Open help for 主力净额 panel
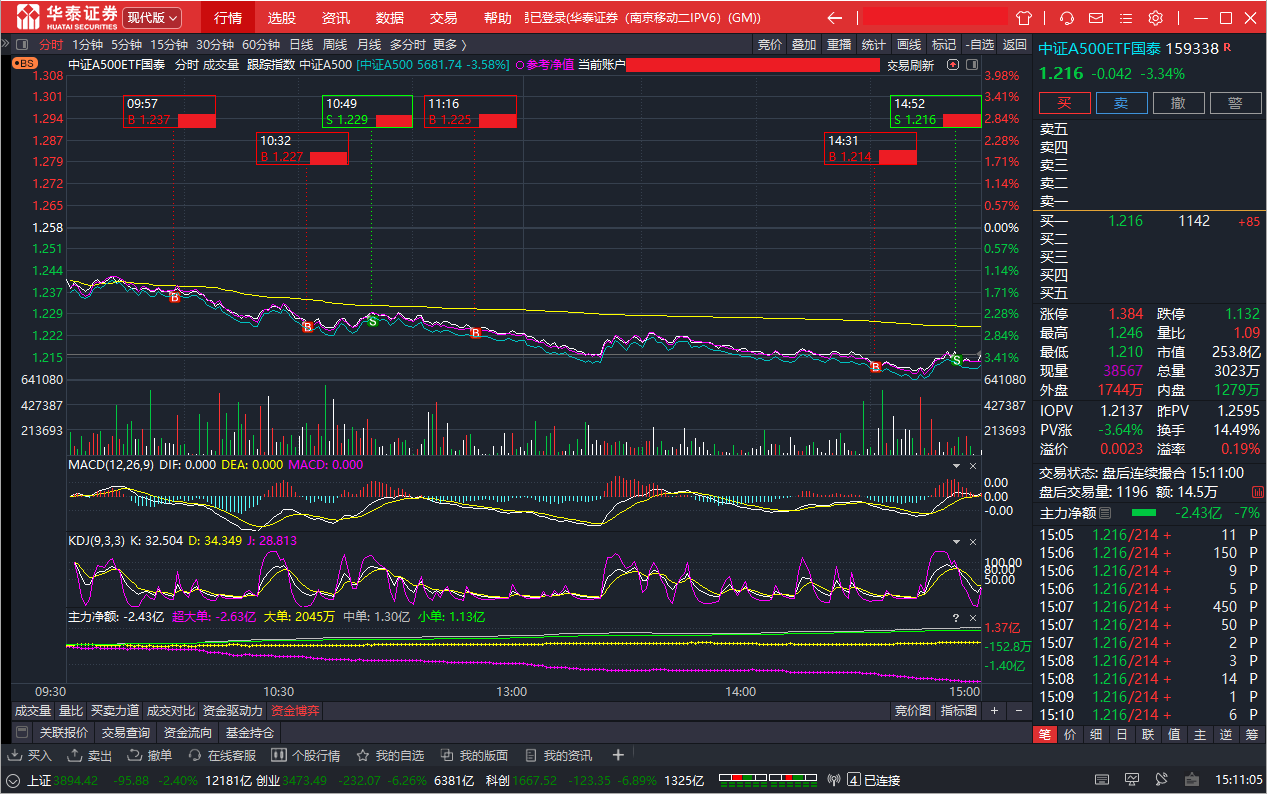The width and height of the screenshot is (1267, 794). click(x=955, y=618)
